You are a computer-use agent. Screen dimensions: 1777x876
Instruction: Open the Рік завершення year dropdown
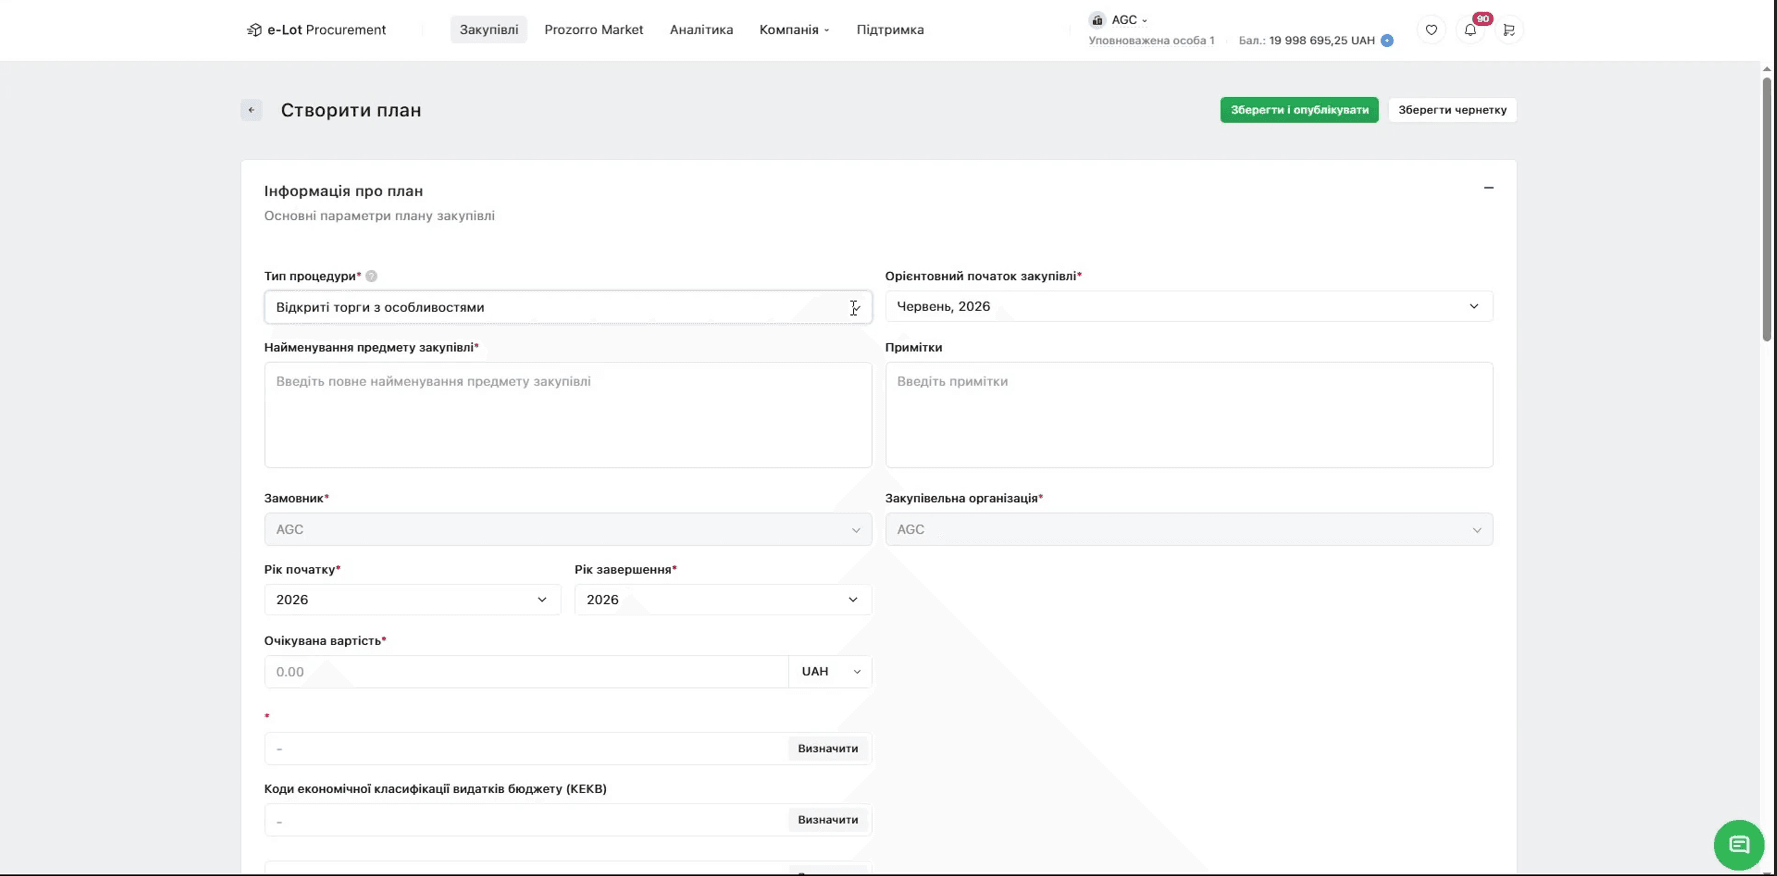[723, 600]
